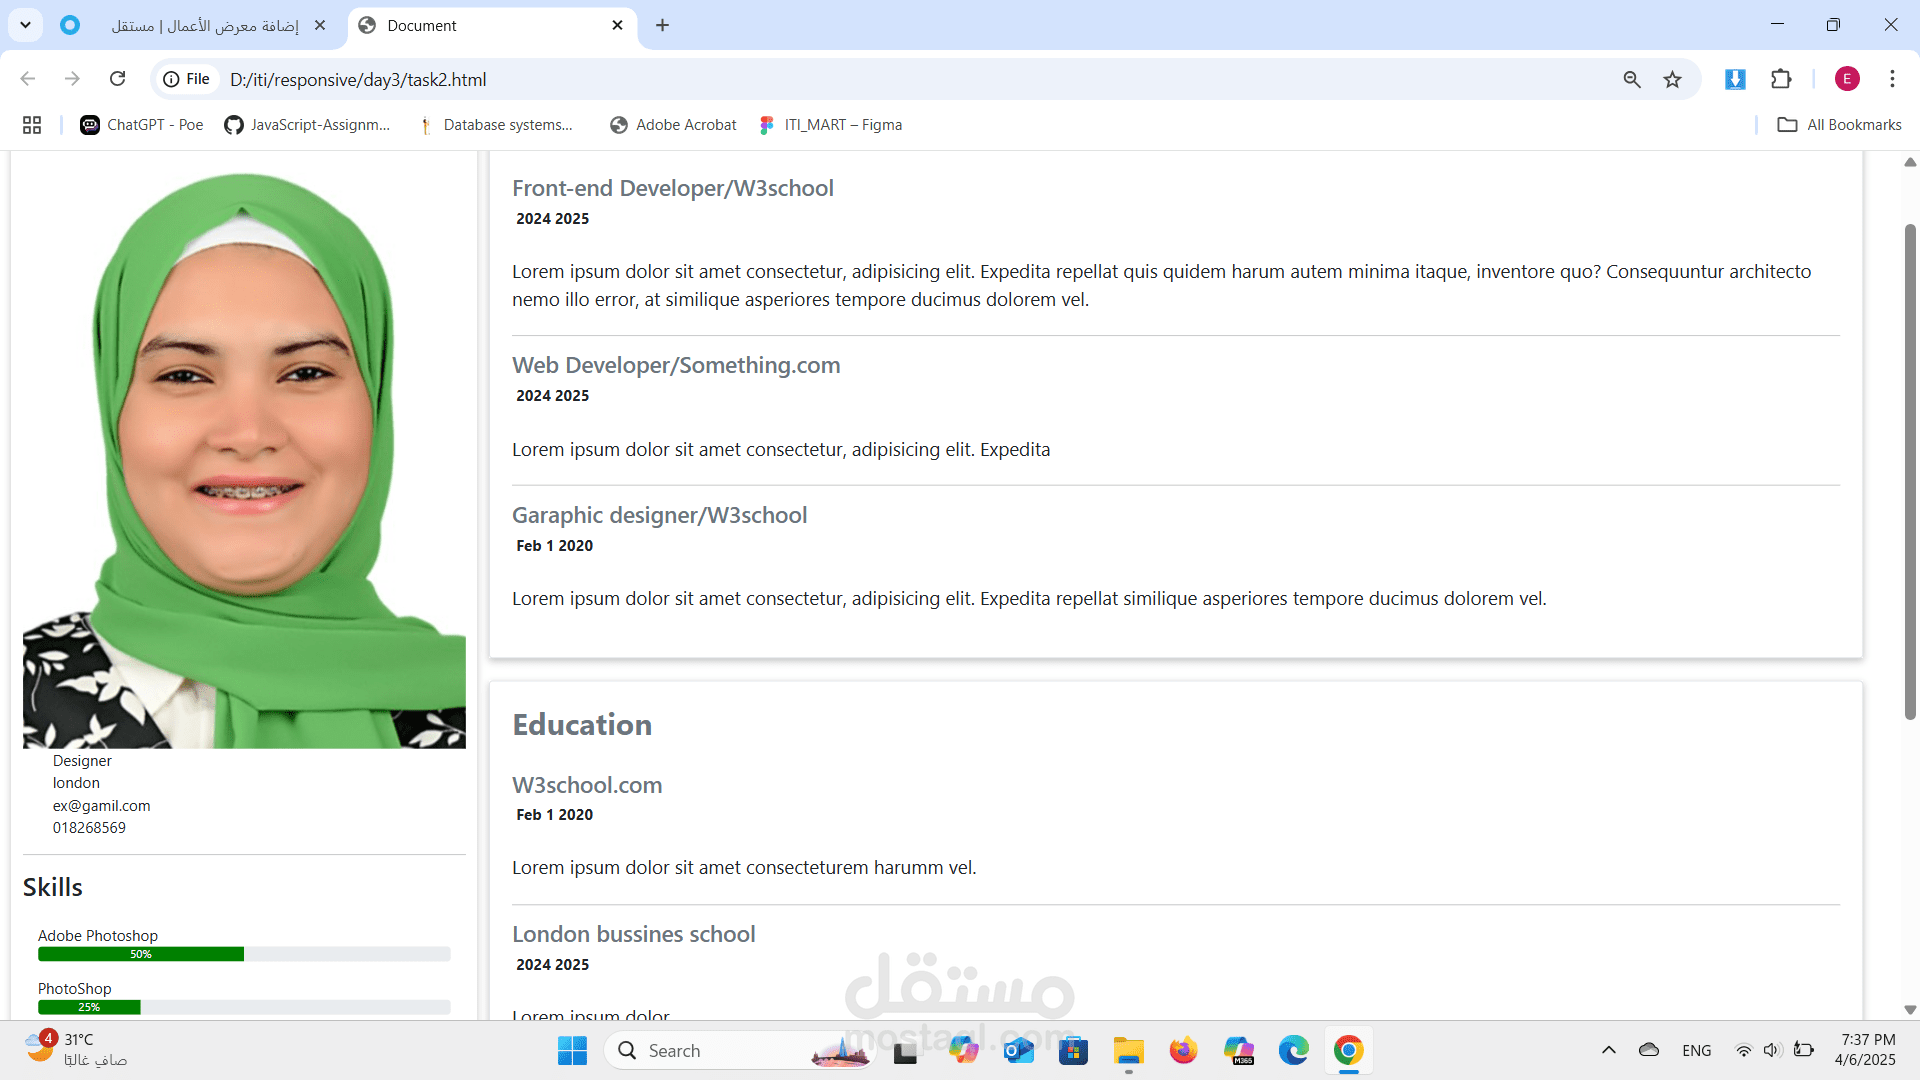Open the All Bookmarks folder
Image resolution: width=1920 pixels, height=1080 pixels.
click(x=1839, y=125)
